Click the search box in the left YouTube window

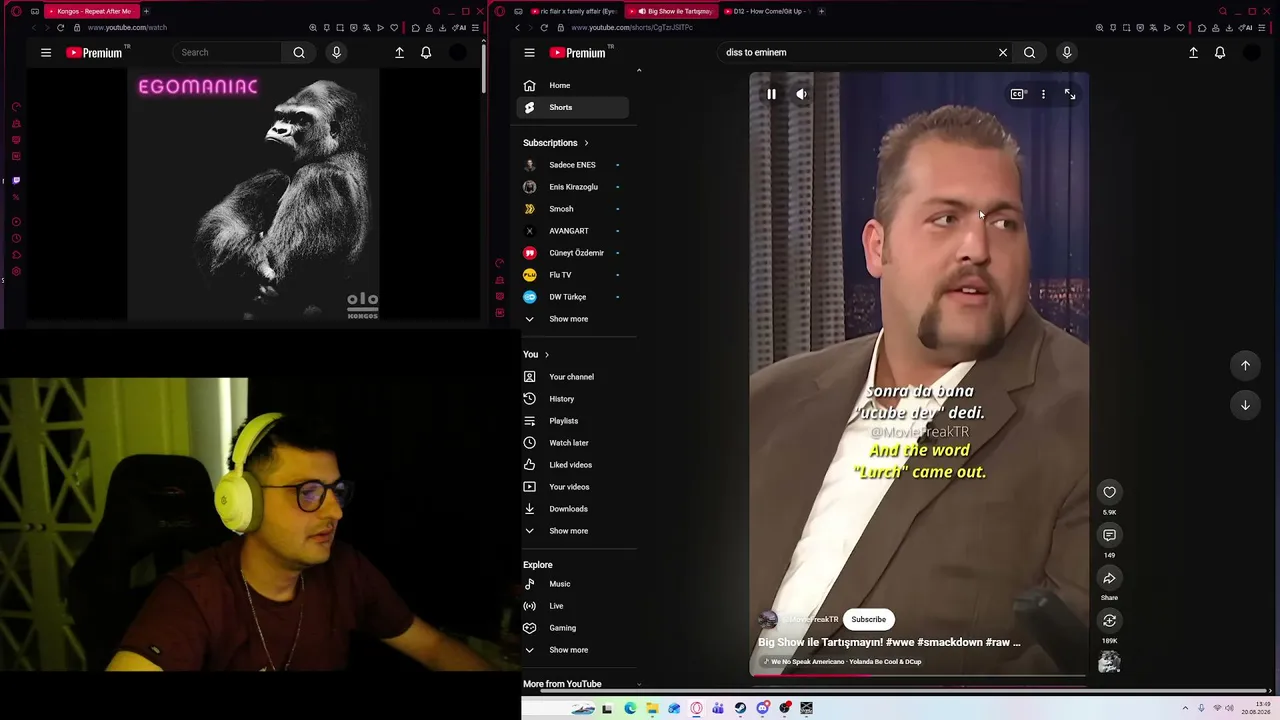[x=227, y=52]
